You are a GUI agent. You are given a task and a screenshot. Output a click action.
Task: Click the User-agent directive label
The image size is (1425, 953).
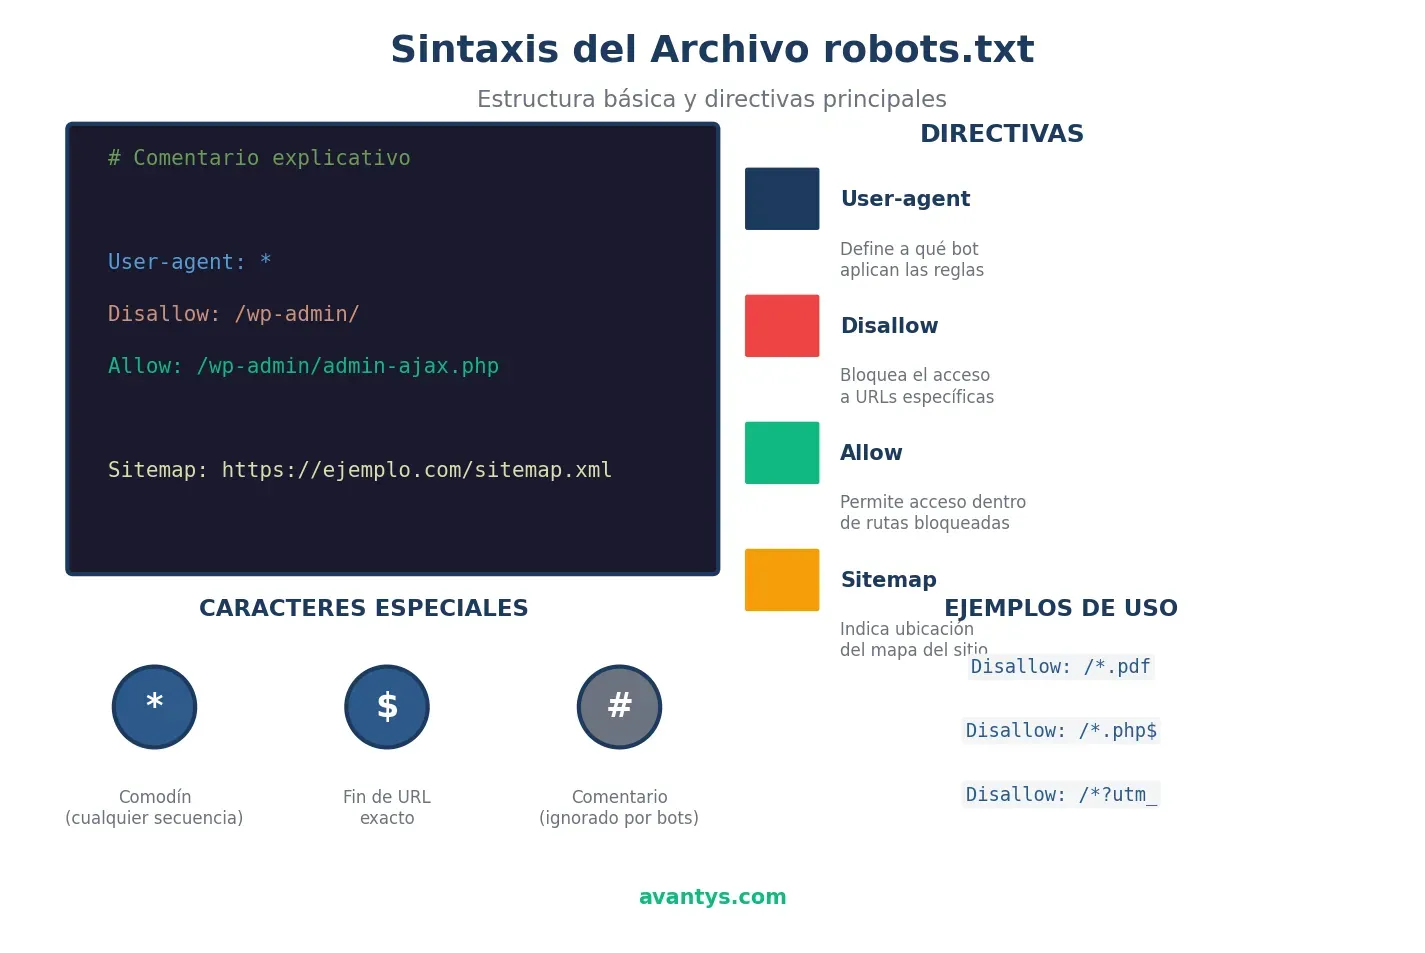tap(905, 199)
